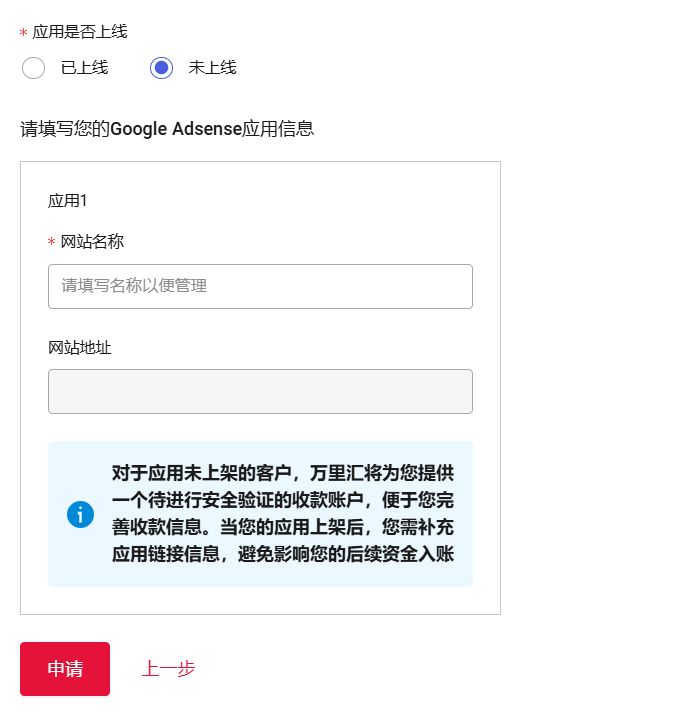Click the 网站地址 field label
The height and width of the screenshot is (717, 681).
[x=80, y=348]
